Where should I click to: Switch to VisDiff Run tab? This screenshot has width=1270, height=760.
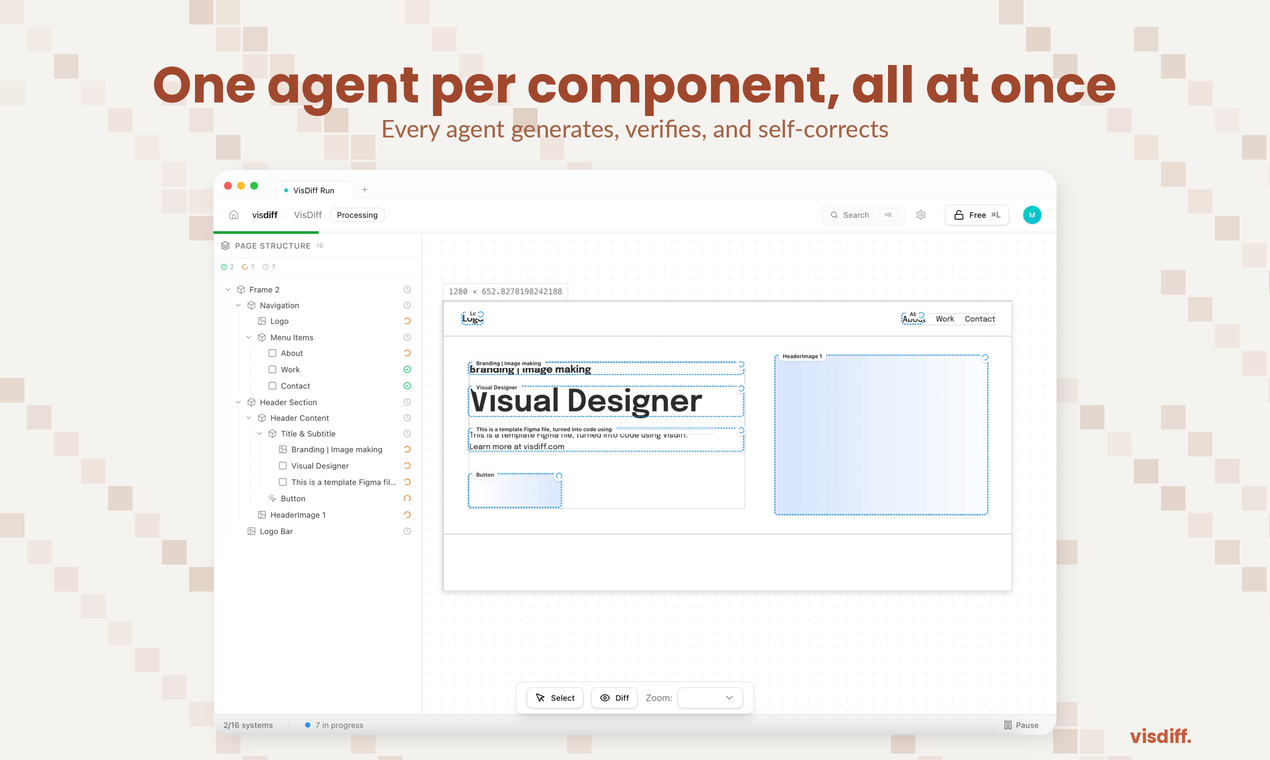(x=313, y=190)
